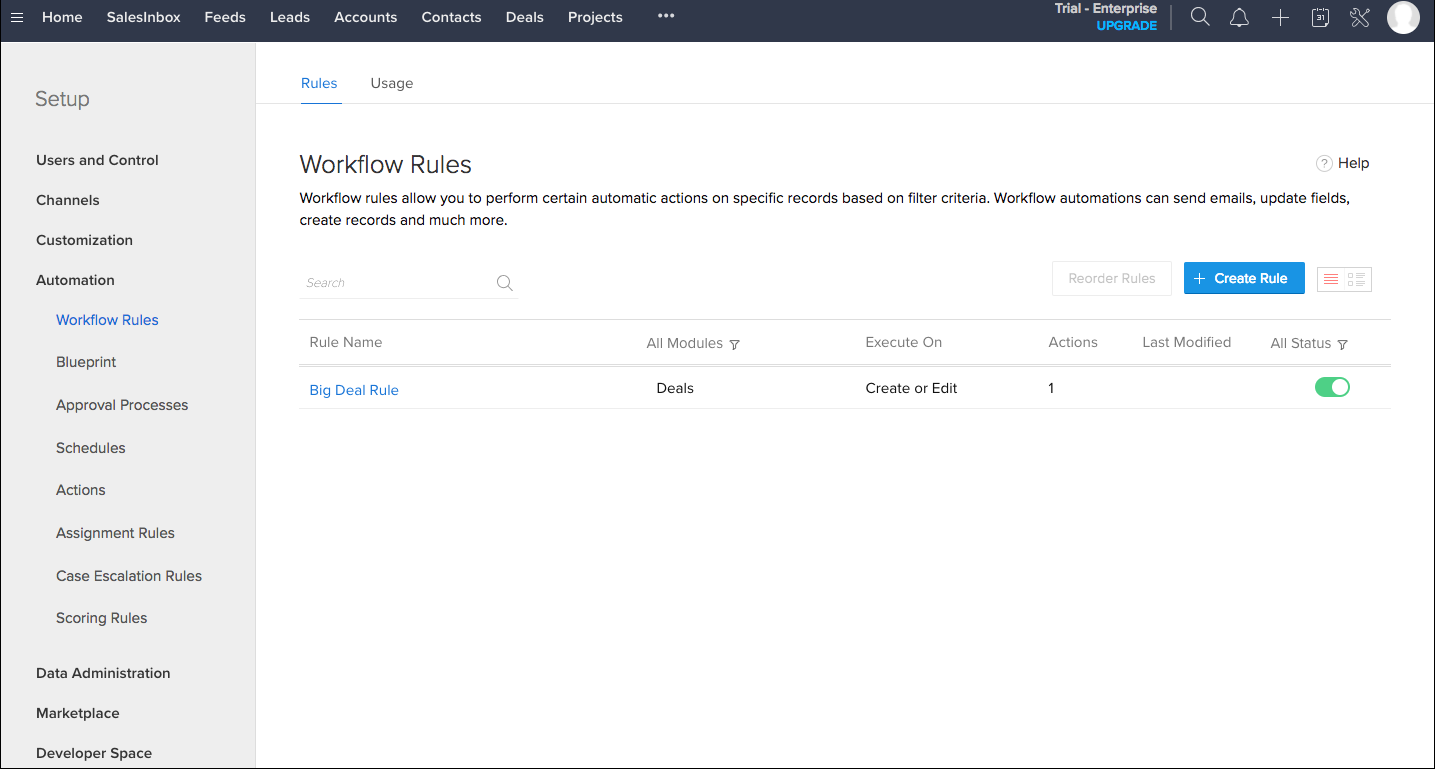Open the more-modules ellipsis menu
The image size is (1435, 770).
tap(665, 17)
